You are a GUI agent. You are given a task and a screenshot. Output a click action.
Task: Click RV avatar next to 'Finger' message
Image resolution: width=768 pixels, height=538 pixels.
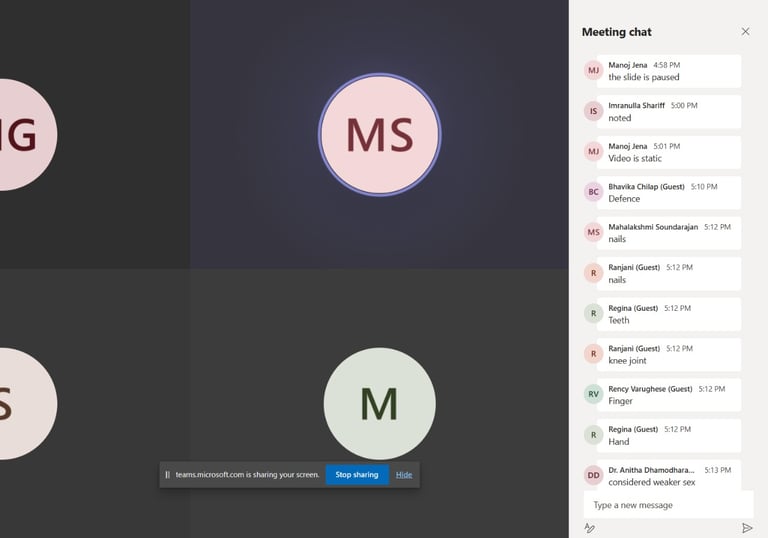(x=594, y=394)
